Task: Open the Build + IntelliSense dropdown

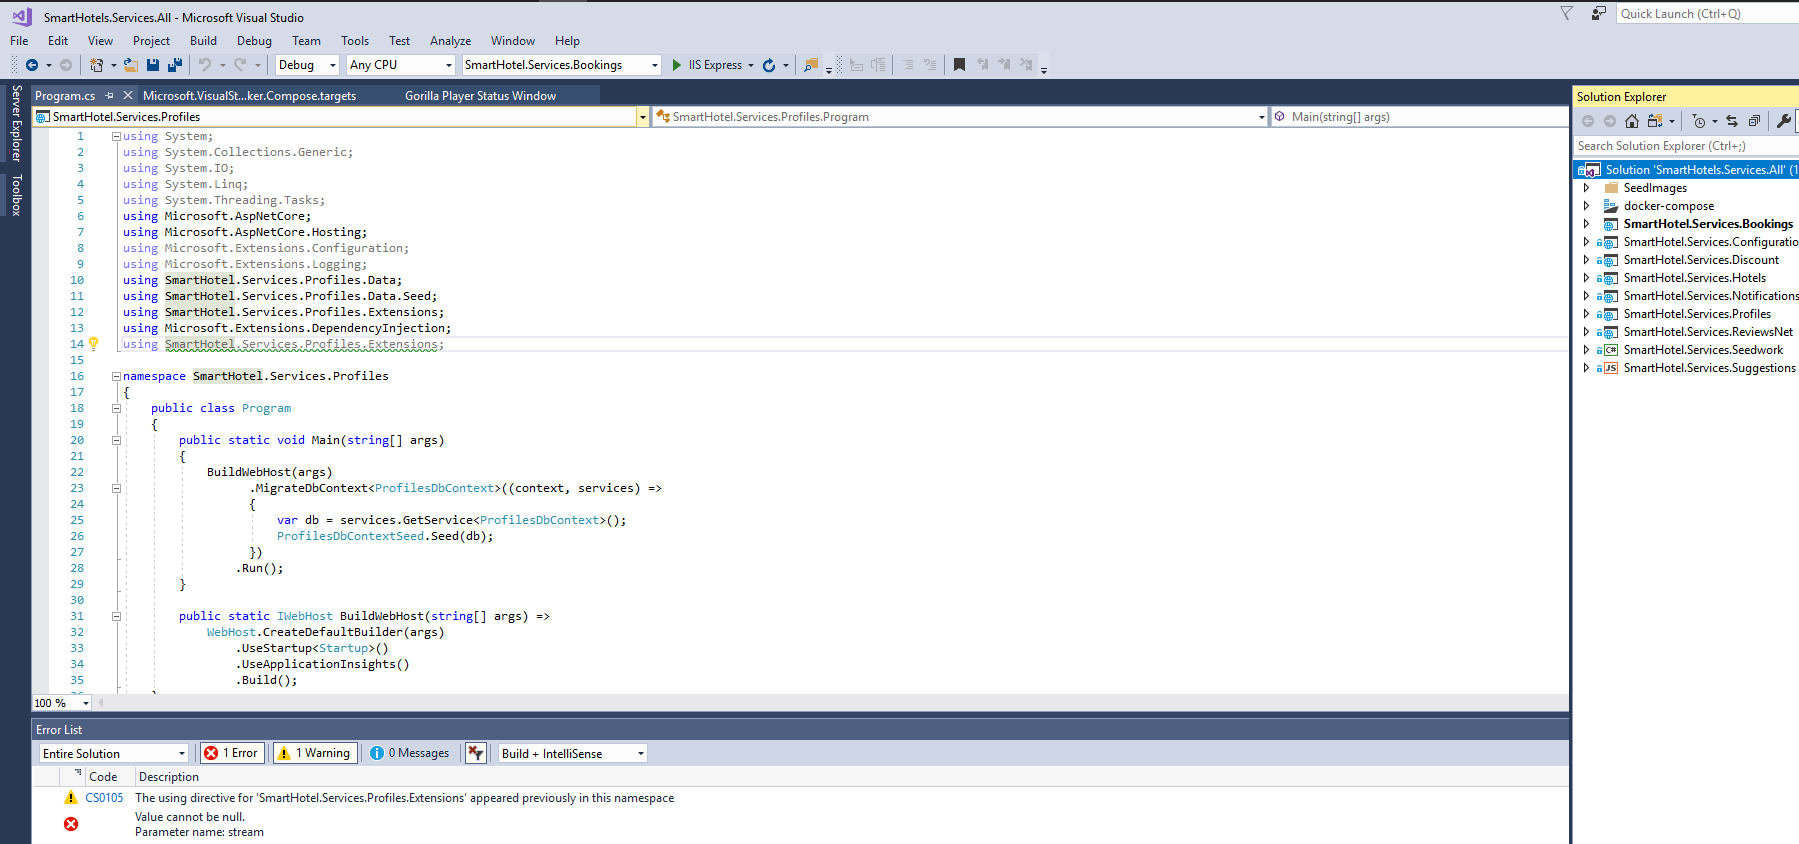Action: [573, 753]
